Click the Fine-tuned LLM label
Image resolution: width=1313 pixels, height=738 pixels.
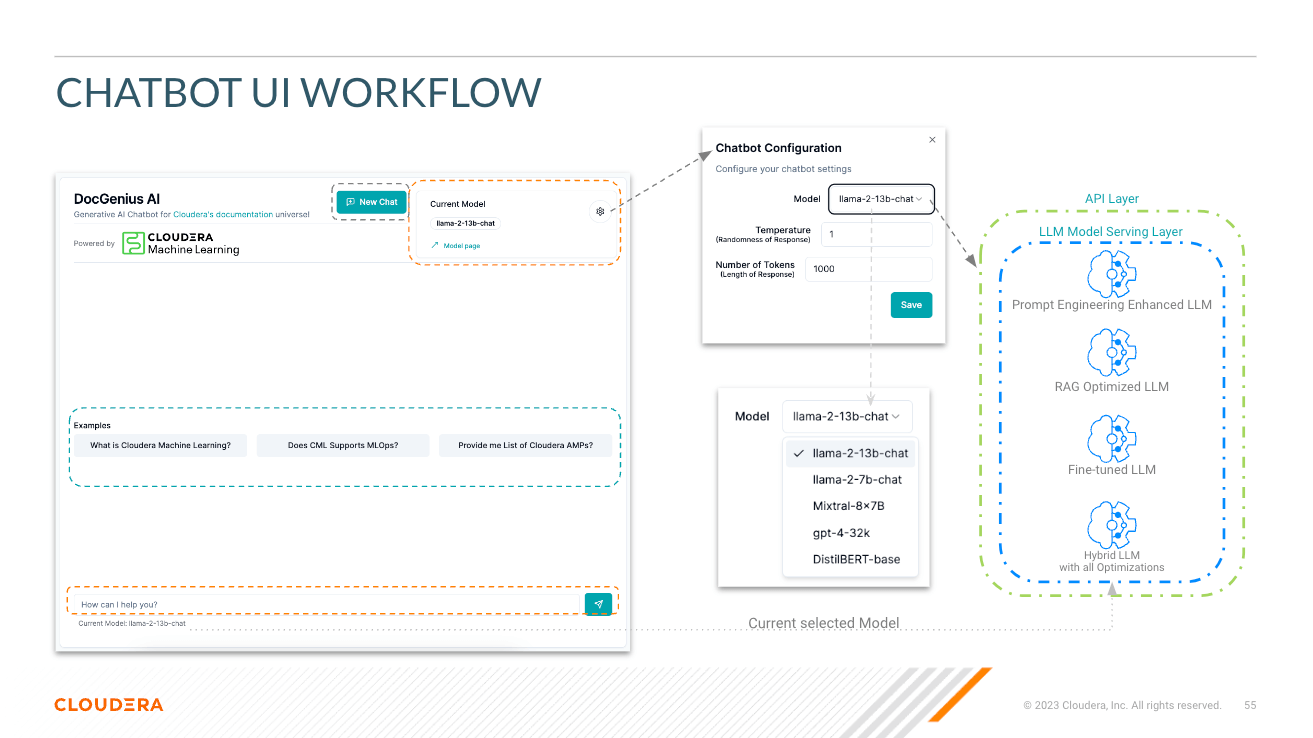pos(1112,470)
